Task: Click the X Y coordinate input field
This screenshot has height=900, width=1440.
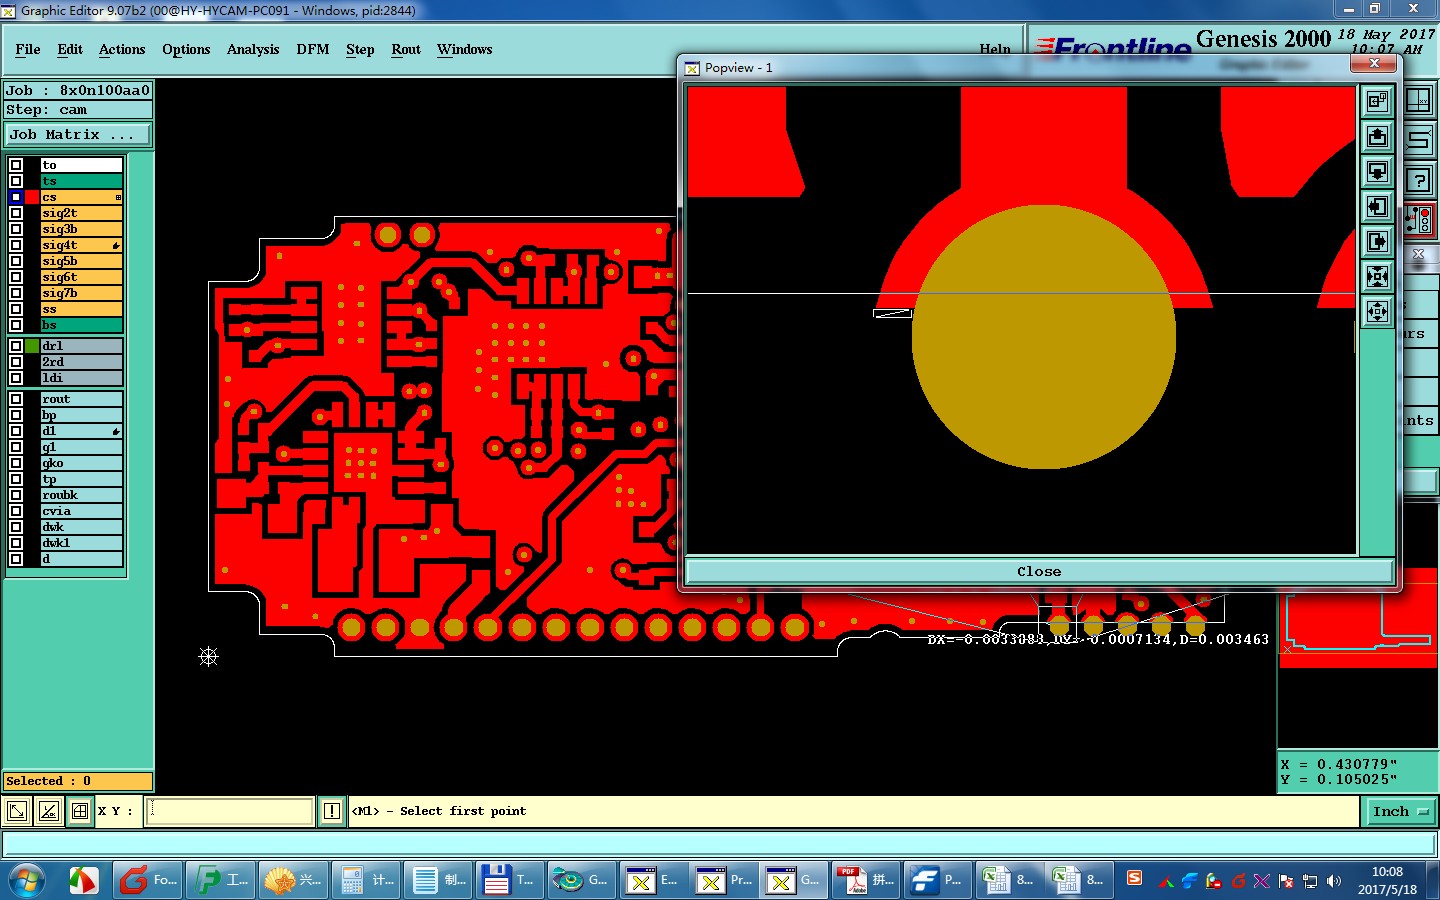Action: coord(230,811)
